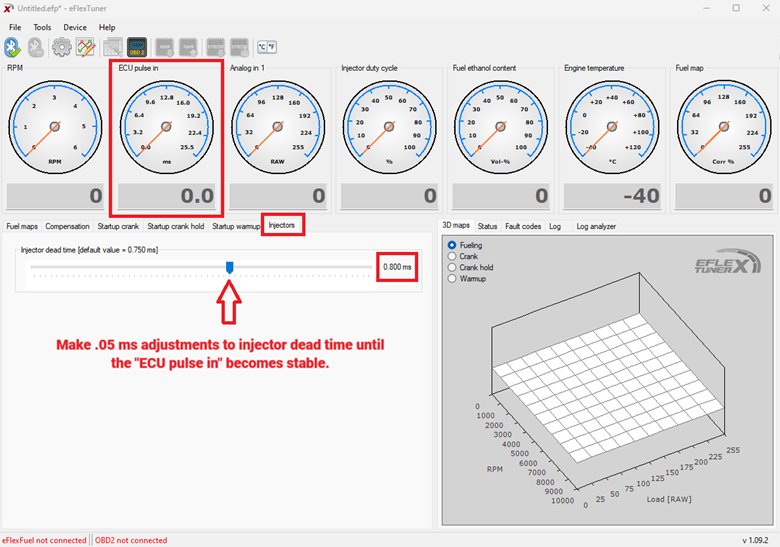Click the Injector duty cycle gauge

[x=389, y=127]
